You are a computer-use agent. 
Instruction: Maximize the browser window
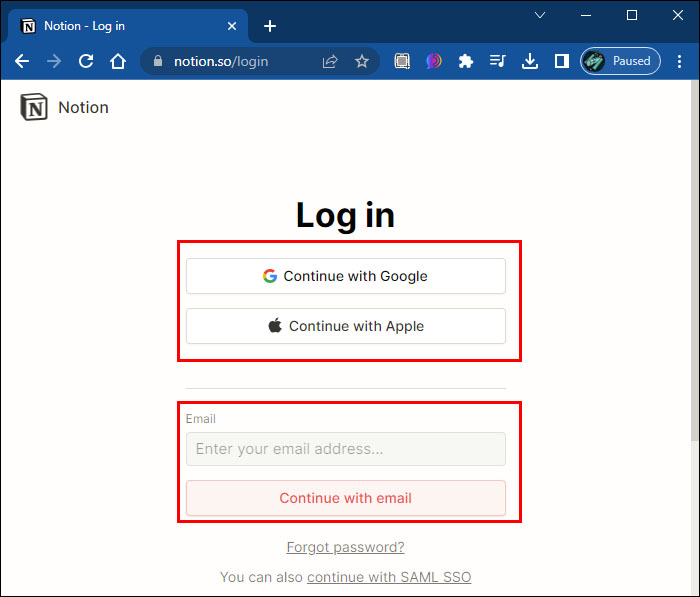632,16
